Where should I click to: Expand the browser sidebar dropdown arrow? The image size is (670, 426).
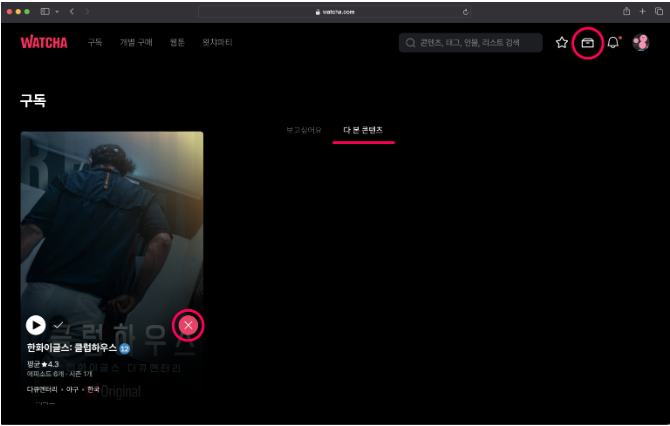57,11
